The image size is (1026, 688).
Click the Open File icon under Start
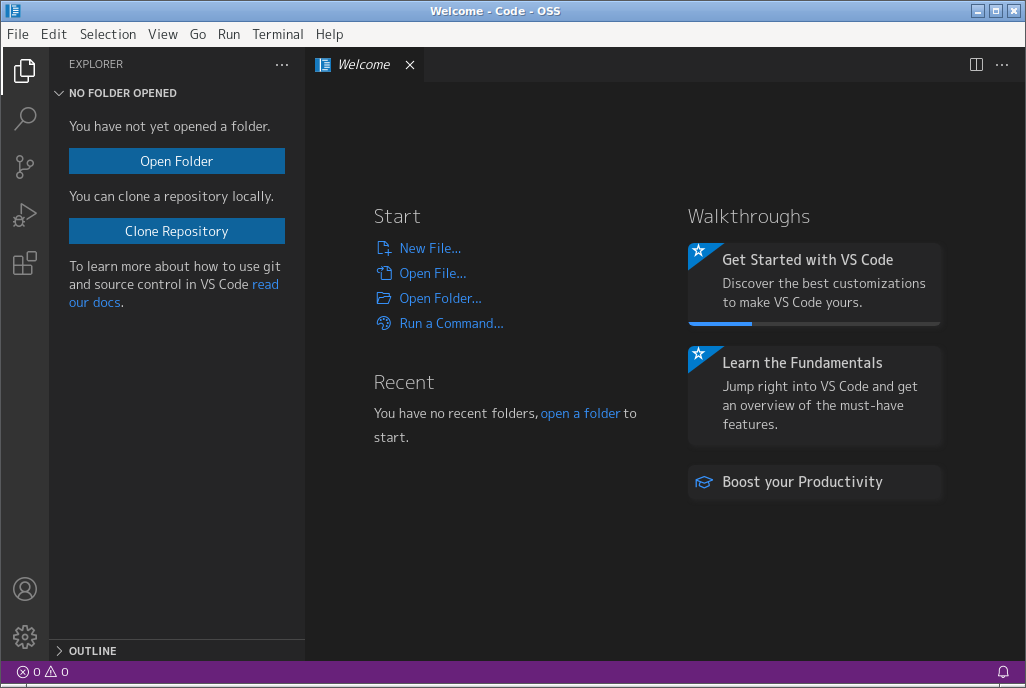383,273
